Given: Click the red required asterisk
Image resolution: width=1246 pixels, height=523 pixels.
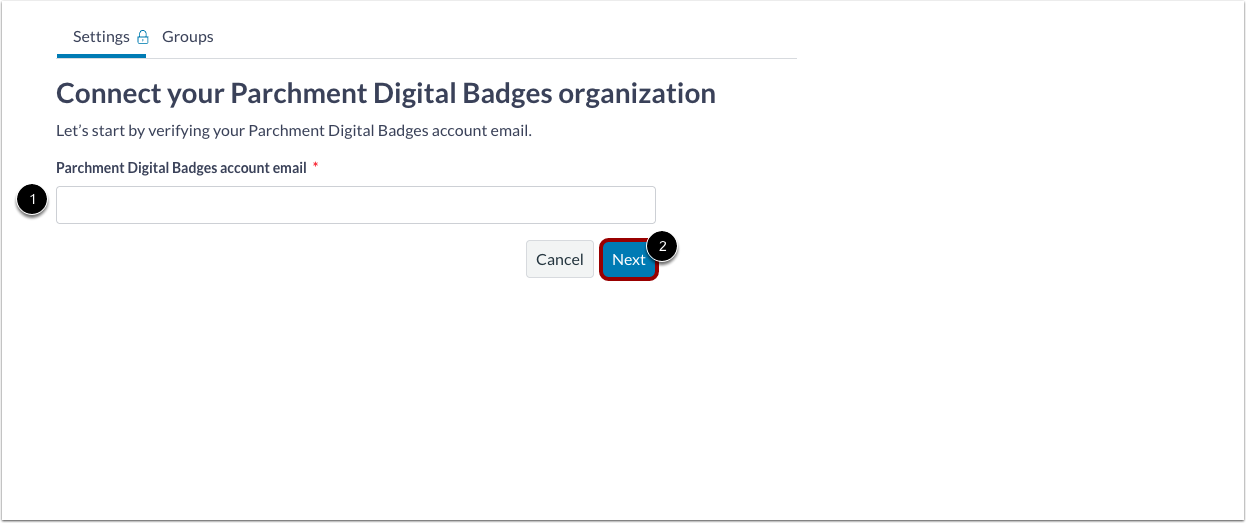Looking at the screenshot, I should (316, 167).
